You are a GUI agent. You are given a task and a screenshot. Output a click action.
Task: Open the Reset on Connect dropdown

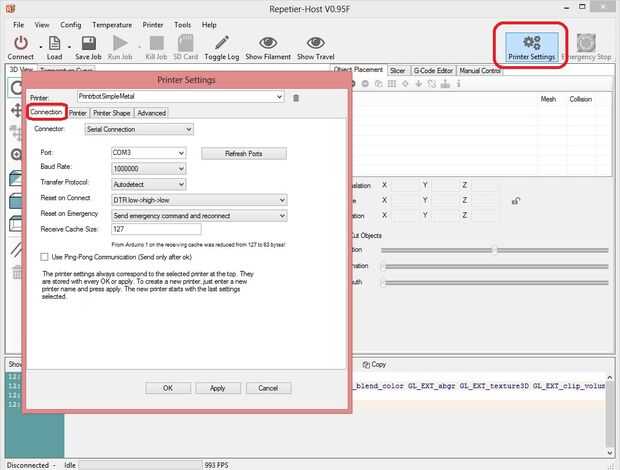[199, 200]
